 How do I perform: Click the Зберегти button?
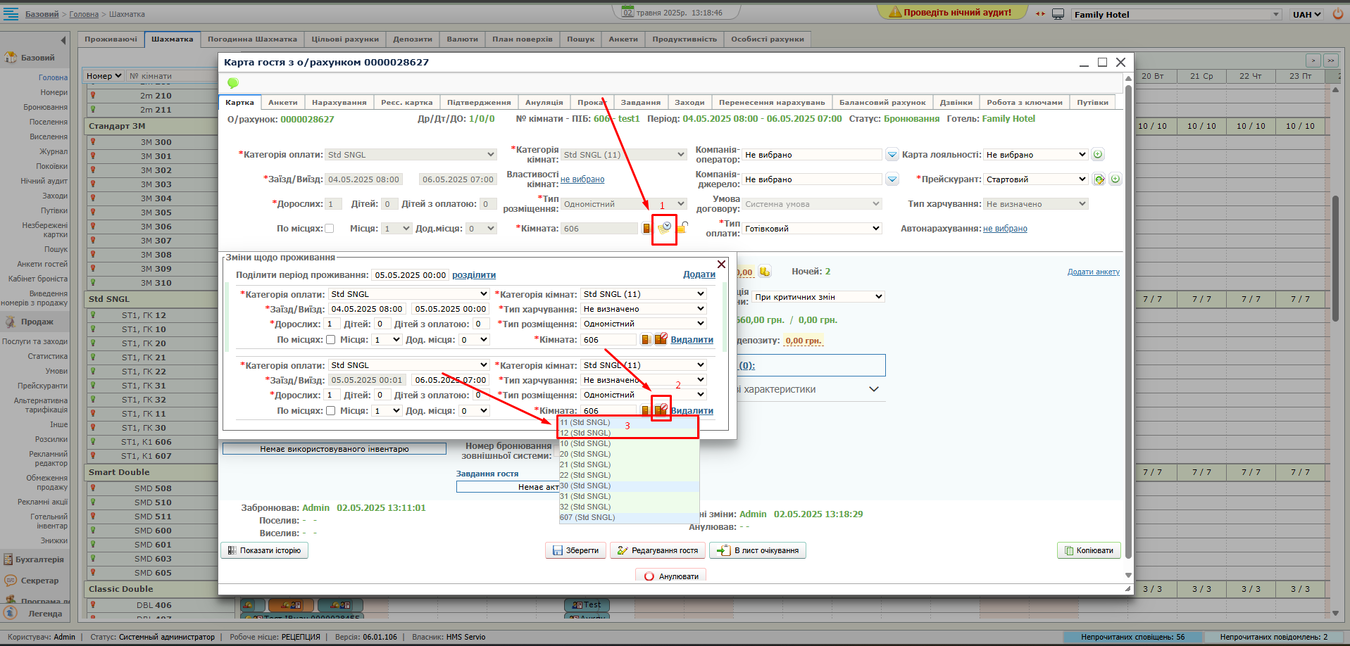tap(575, 551)
